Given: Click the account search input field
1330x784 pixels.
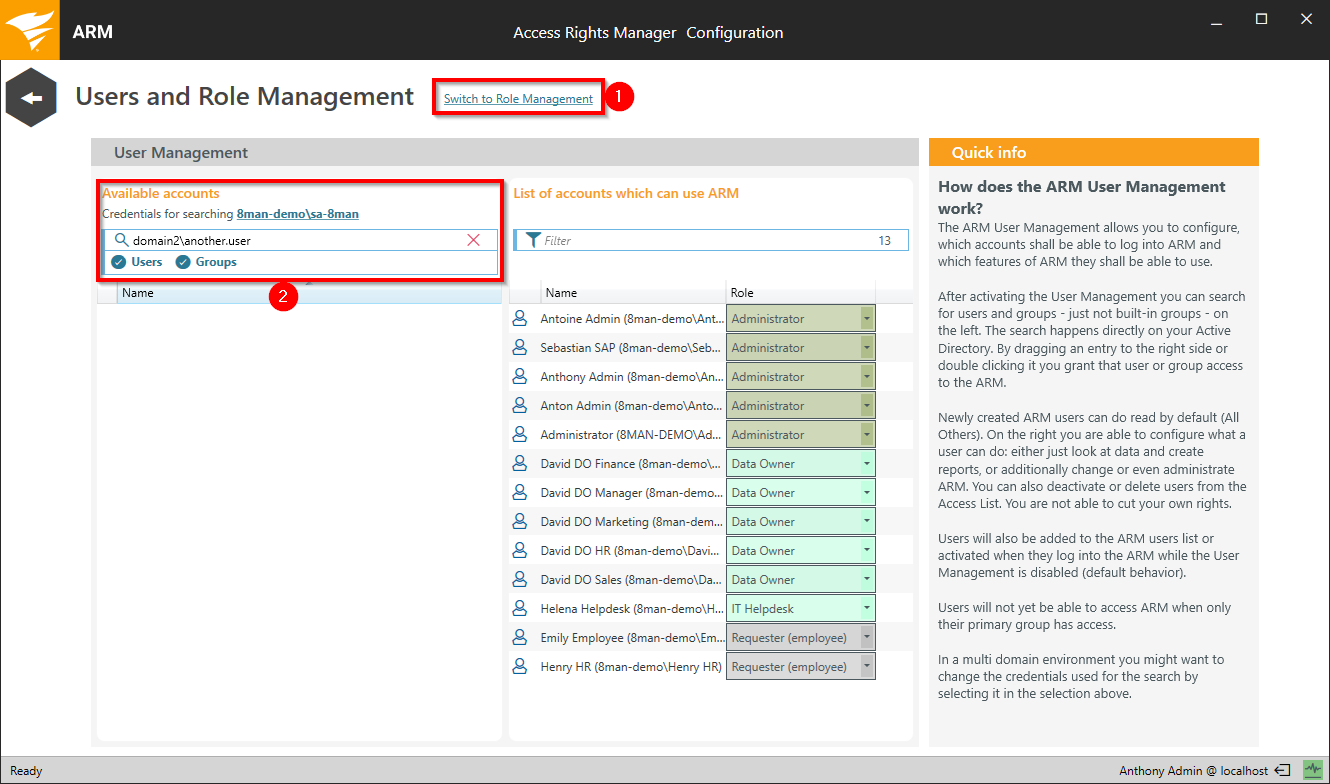Looking at the screenshot, I should (x=300, y=240).
